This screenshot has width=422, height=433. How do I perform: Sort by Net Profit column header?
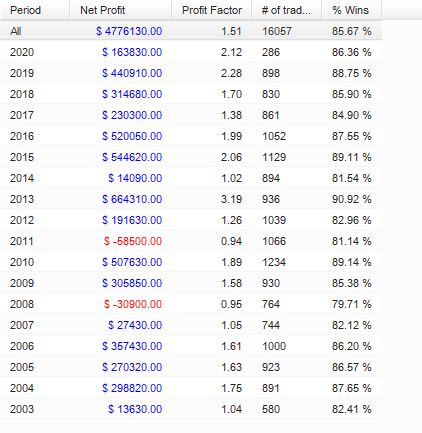point(120,10)
